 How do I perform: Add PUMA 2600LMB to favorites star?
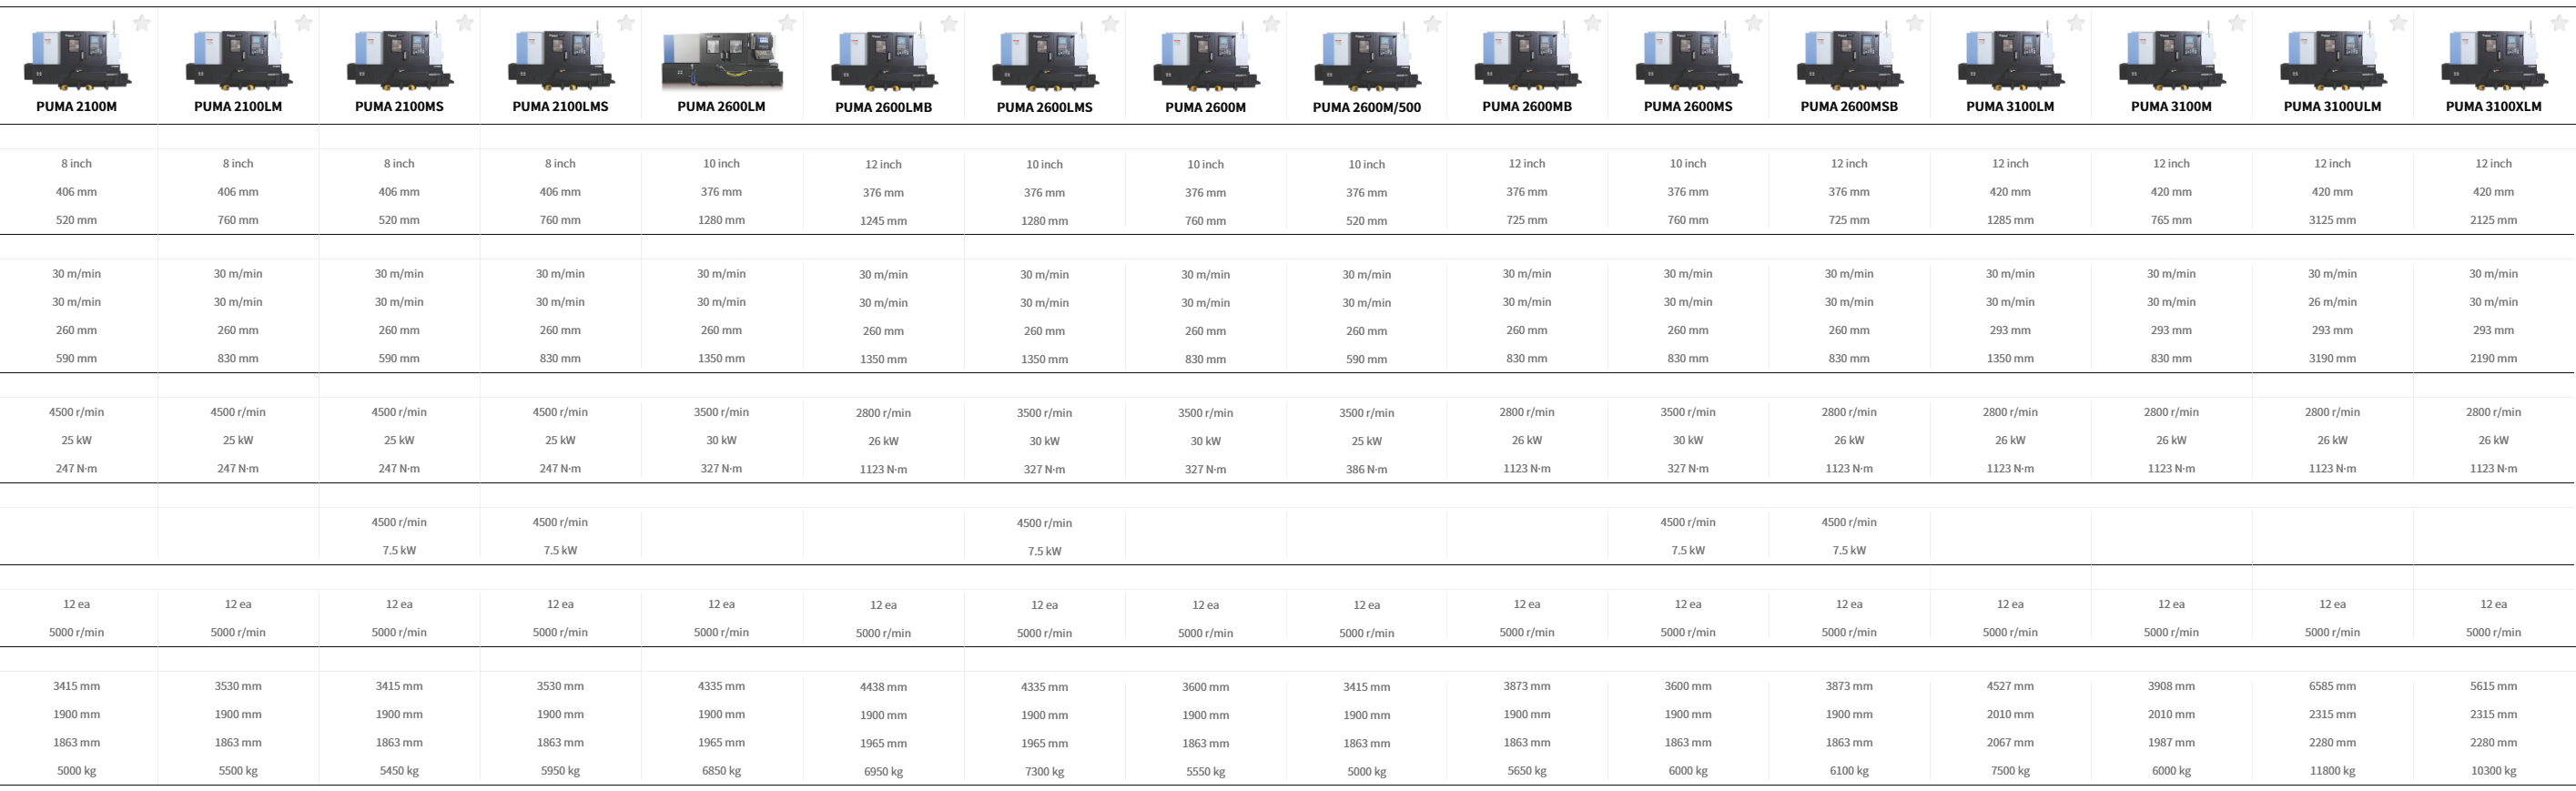(x=949, y=23)
